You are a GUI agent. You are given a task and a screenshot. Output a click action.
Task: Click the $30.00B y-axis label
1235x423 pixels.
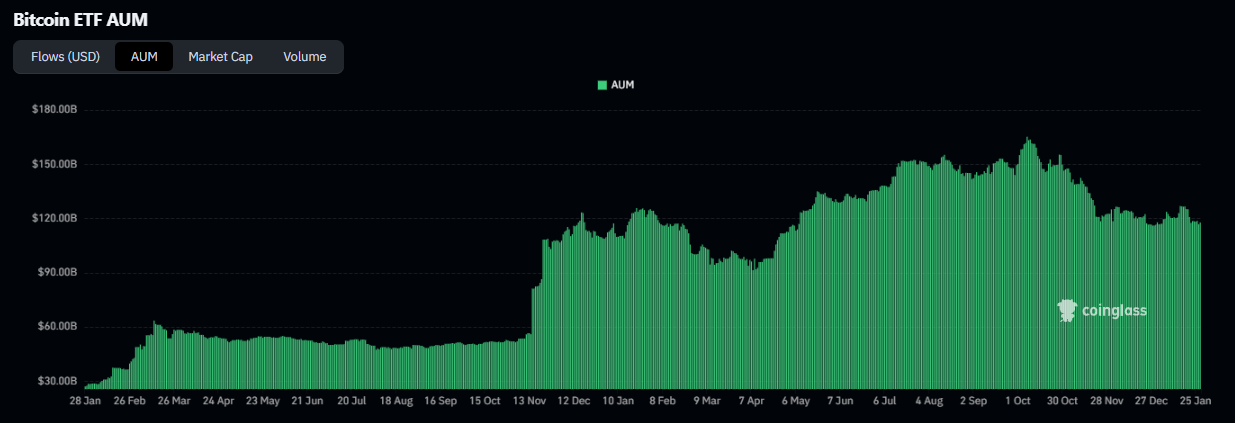click(57, 381)
